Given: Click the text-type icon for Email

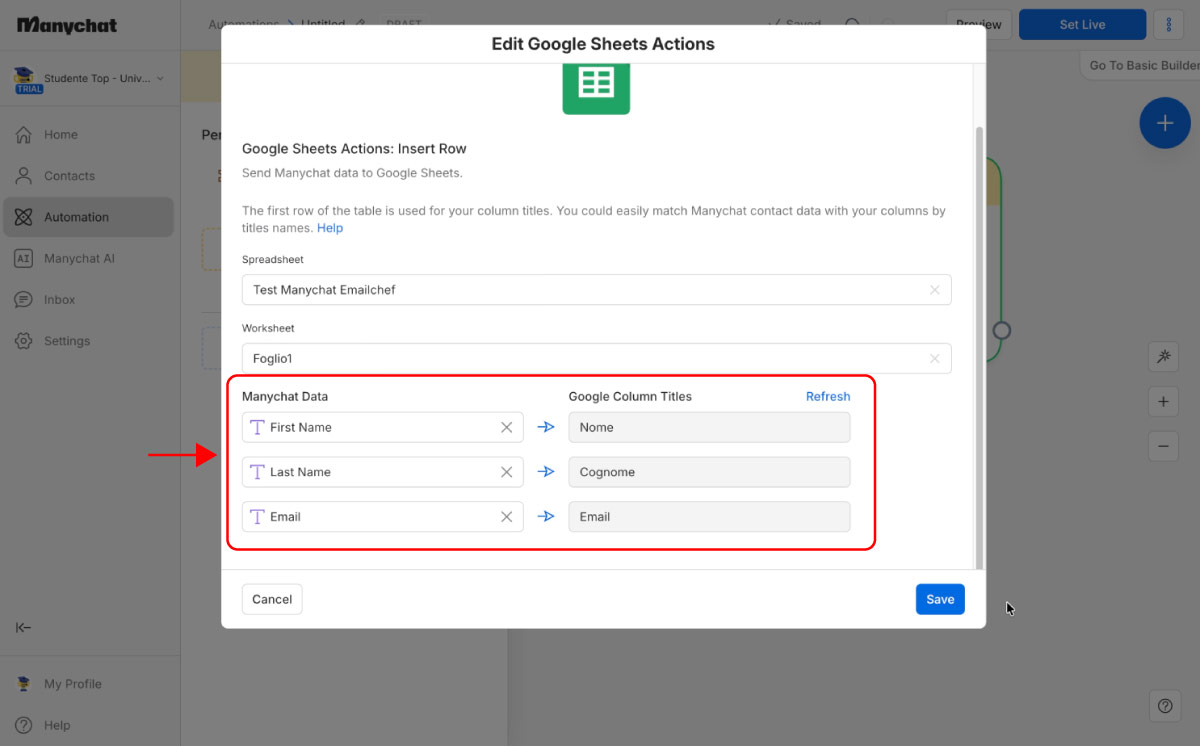Looking at the screenshot, I should click(257, 517).
